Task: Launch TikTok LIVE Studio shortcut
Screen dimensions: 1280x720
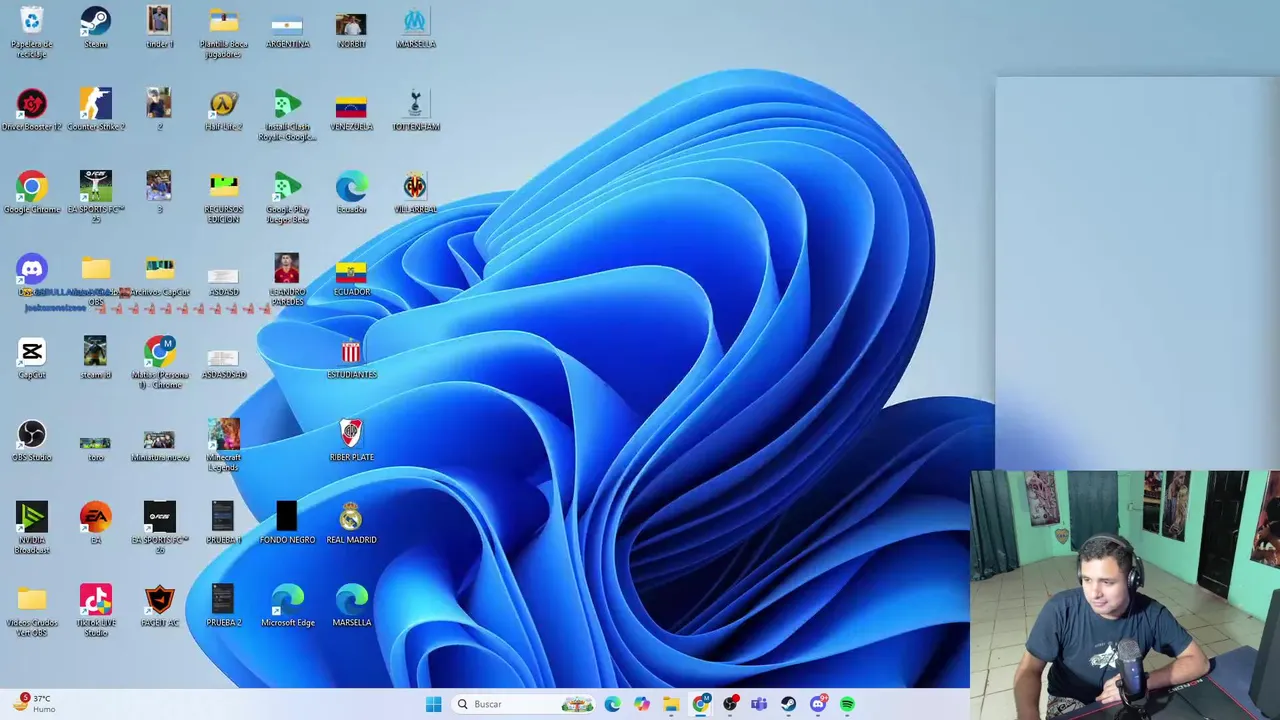Action: pyautogui.click(x=96, y=611)
